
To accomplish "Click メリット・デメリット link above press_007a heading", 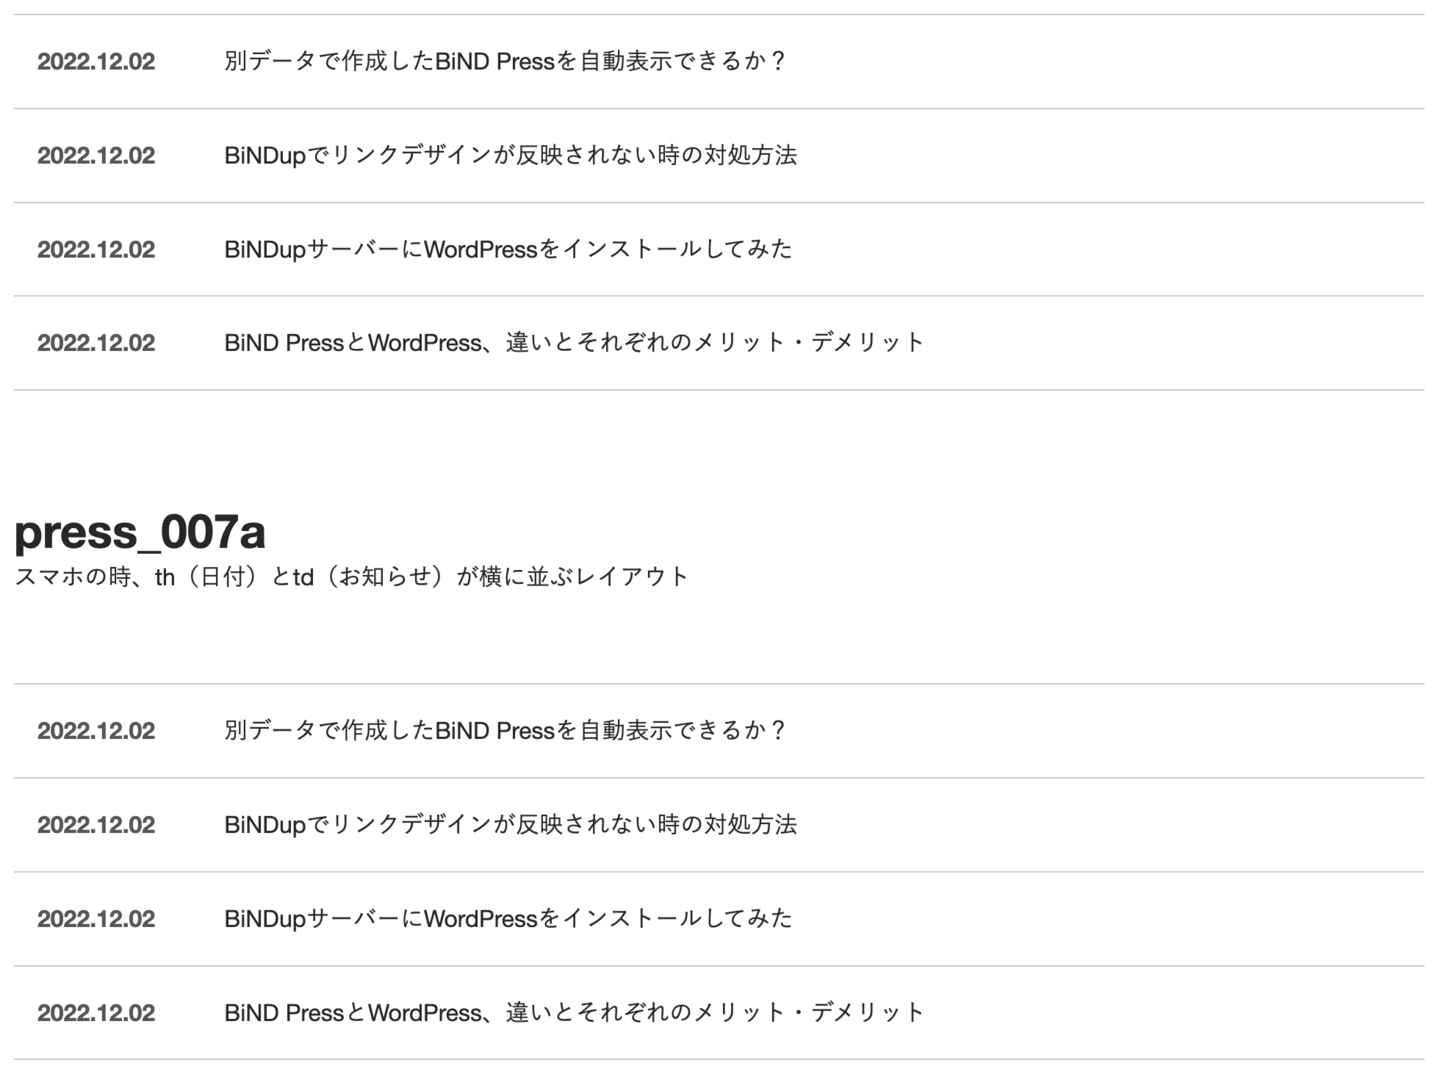I will pyautogui.click(x=575, y=342).
